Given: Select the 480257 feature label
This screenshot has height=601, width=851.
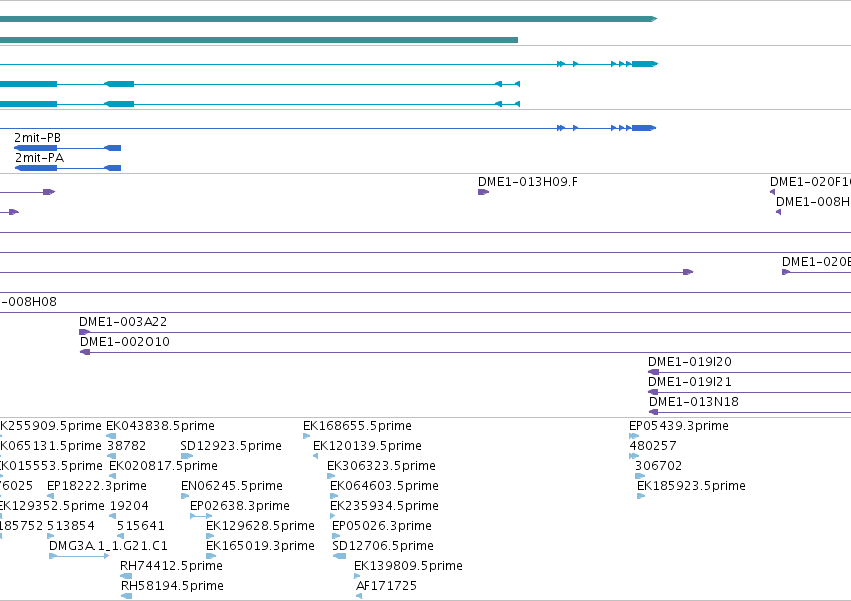Looking at the screenshot, I should (653, 446).
